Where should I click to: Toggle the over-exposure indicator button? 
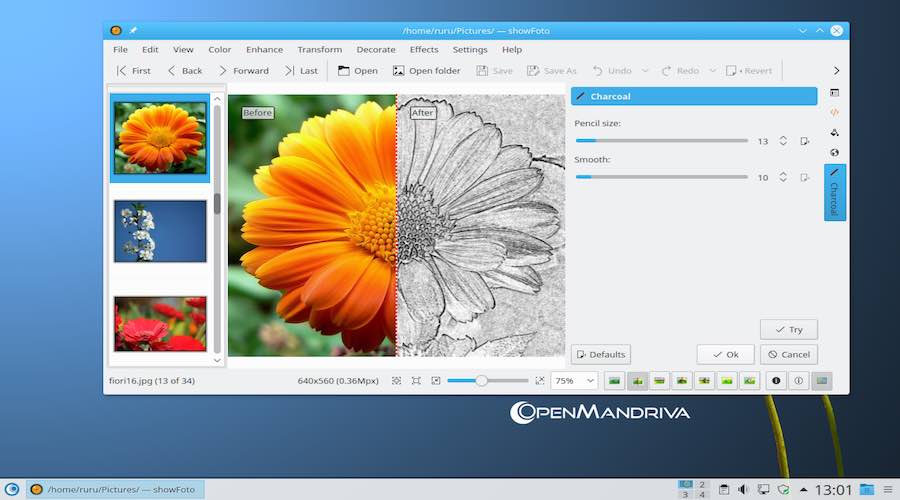798,381
